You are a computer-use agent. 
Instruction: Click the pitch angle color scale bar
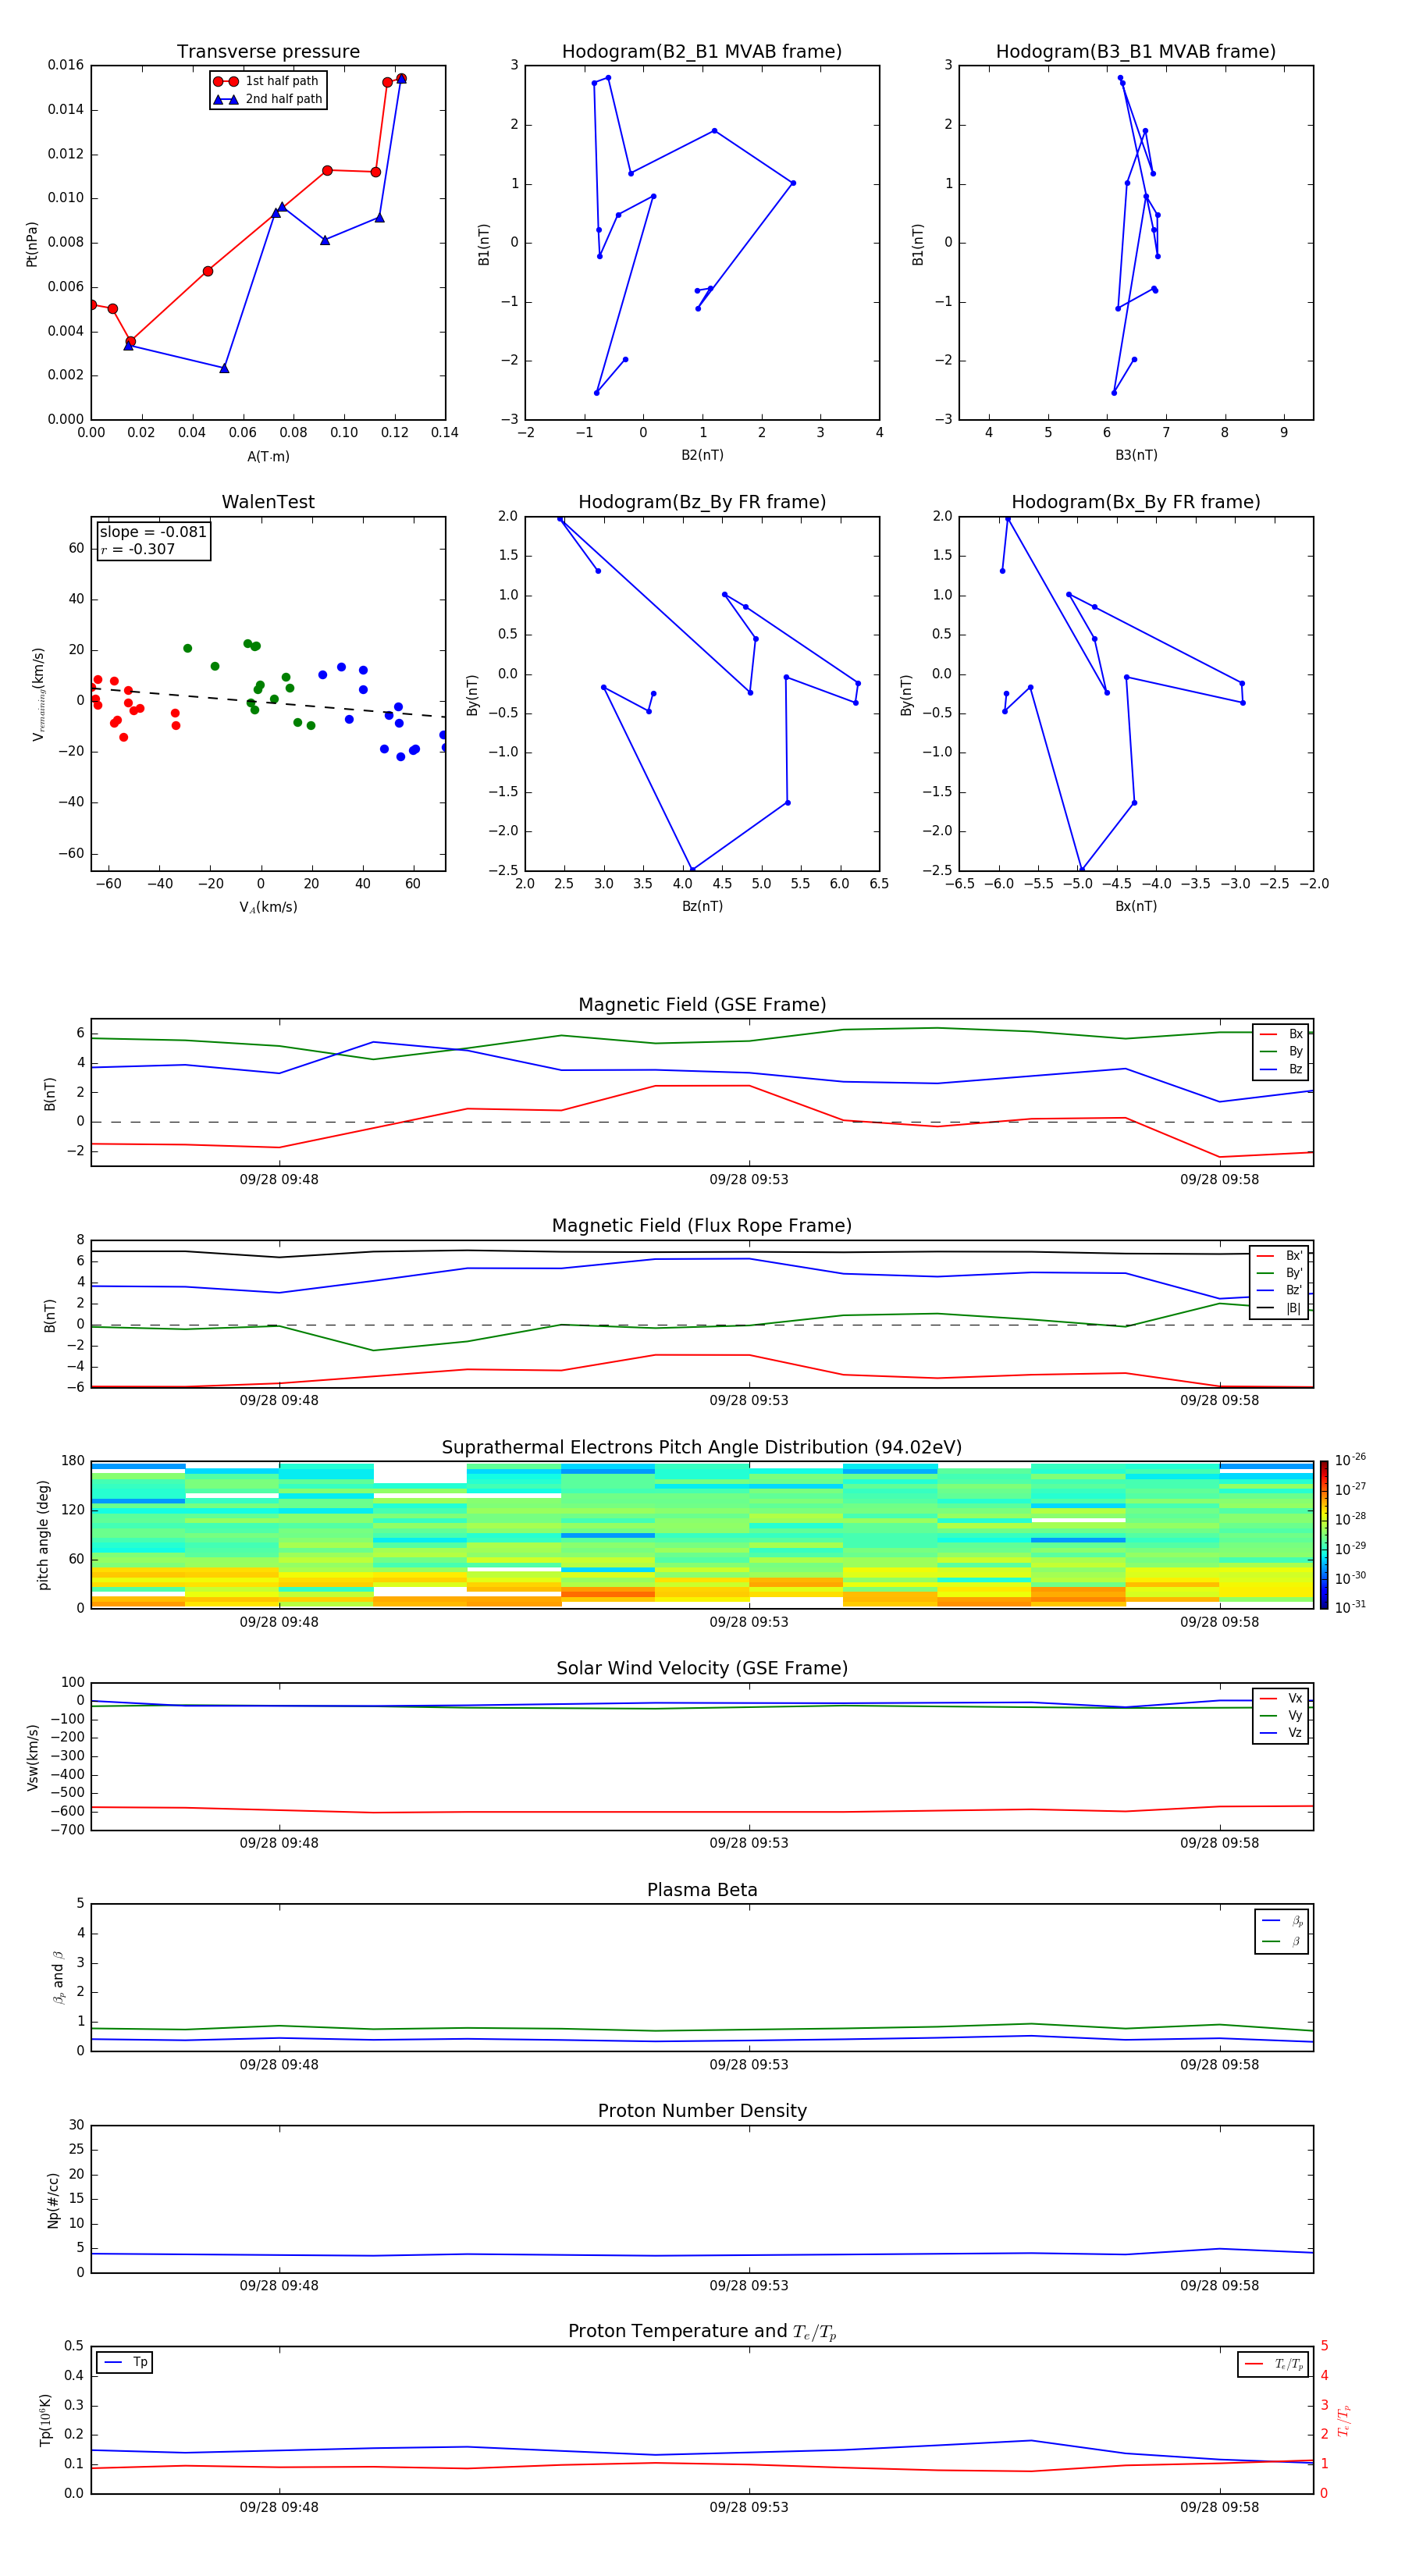[1324, 1534]
